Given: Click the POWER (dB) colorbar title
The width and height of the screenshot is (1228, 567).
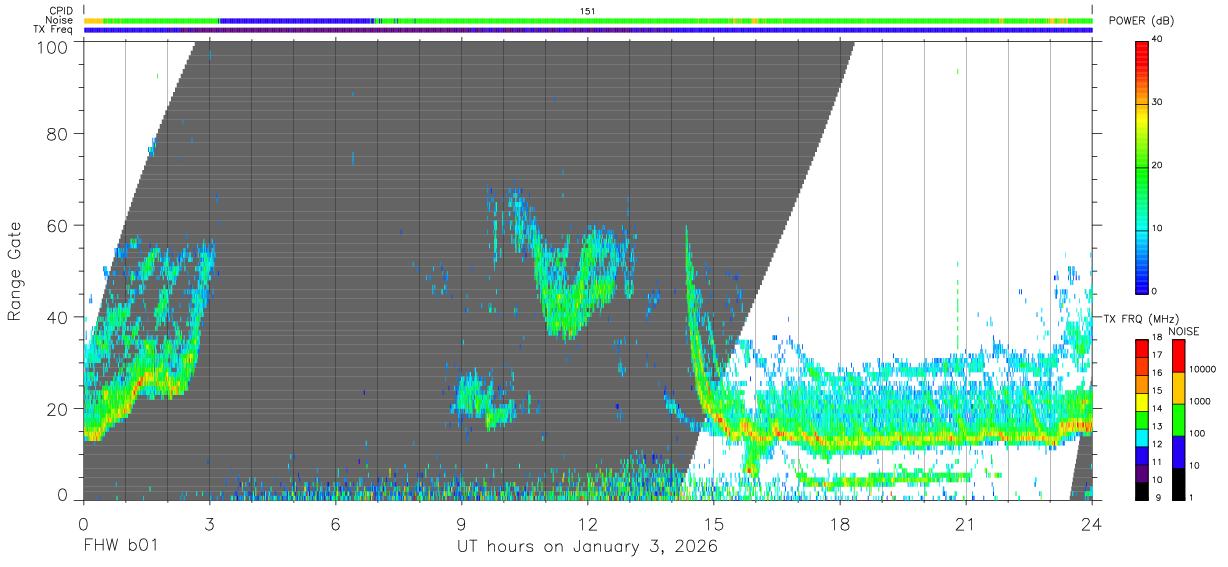Looking at the screenshot, I should point(1141,21).
